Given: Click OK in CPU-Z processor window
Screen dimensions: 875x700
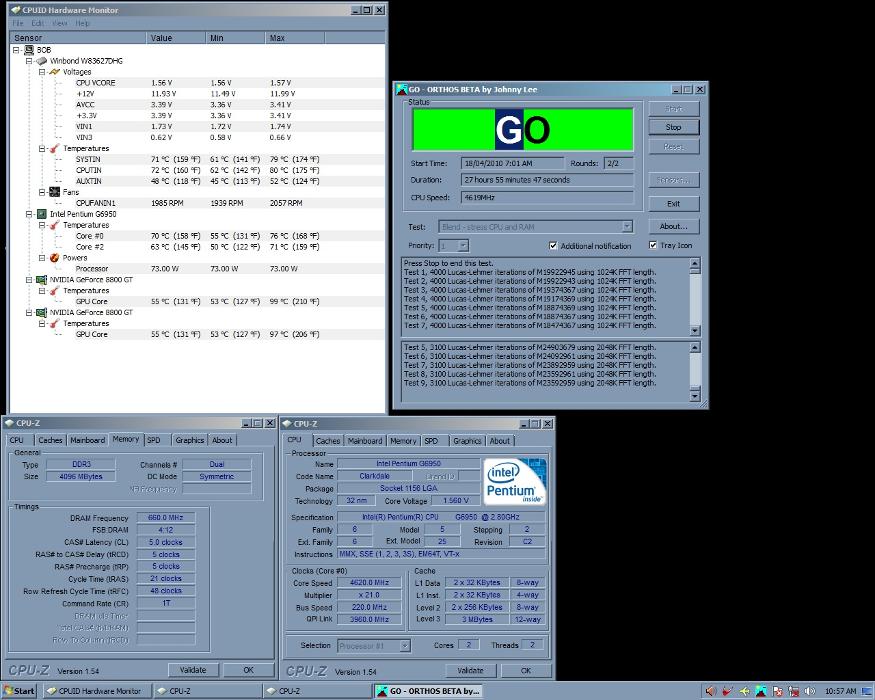Looking at the screenshot, I should pyautogui.click(x=526, y=670).
